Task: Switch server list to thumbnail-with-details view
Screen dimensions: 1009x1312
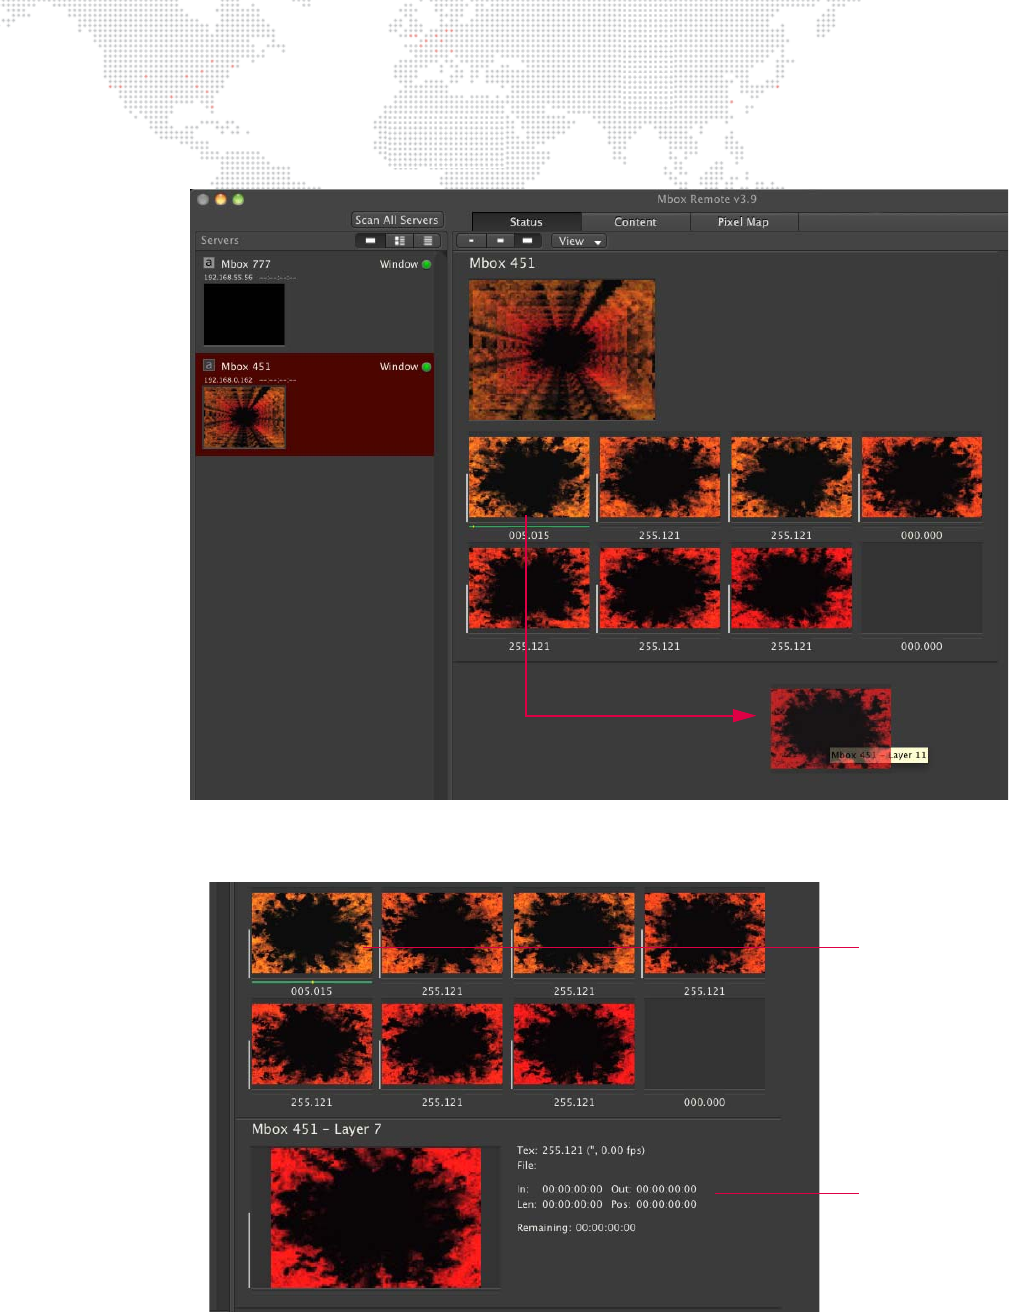Action: point(399,241)
